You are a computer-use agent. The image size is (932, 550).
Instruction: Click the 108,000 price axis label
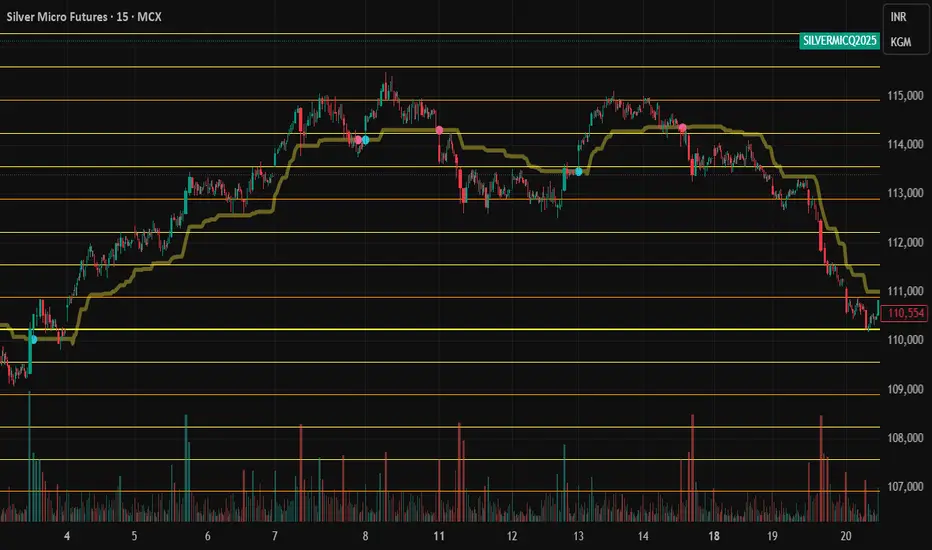click(905, 438)
